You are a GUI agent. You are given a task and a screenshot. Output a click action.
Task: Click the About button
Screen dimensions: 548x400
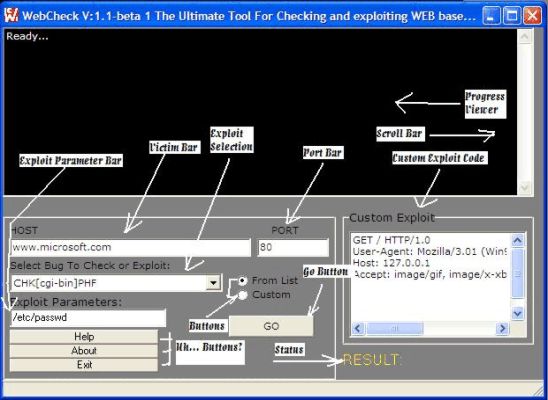(x=84, y=351)
